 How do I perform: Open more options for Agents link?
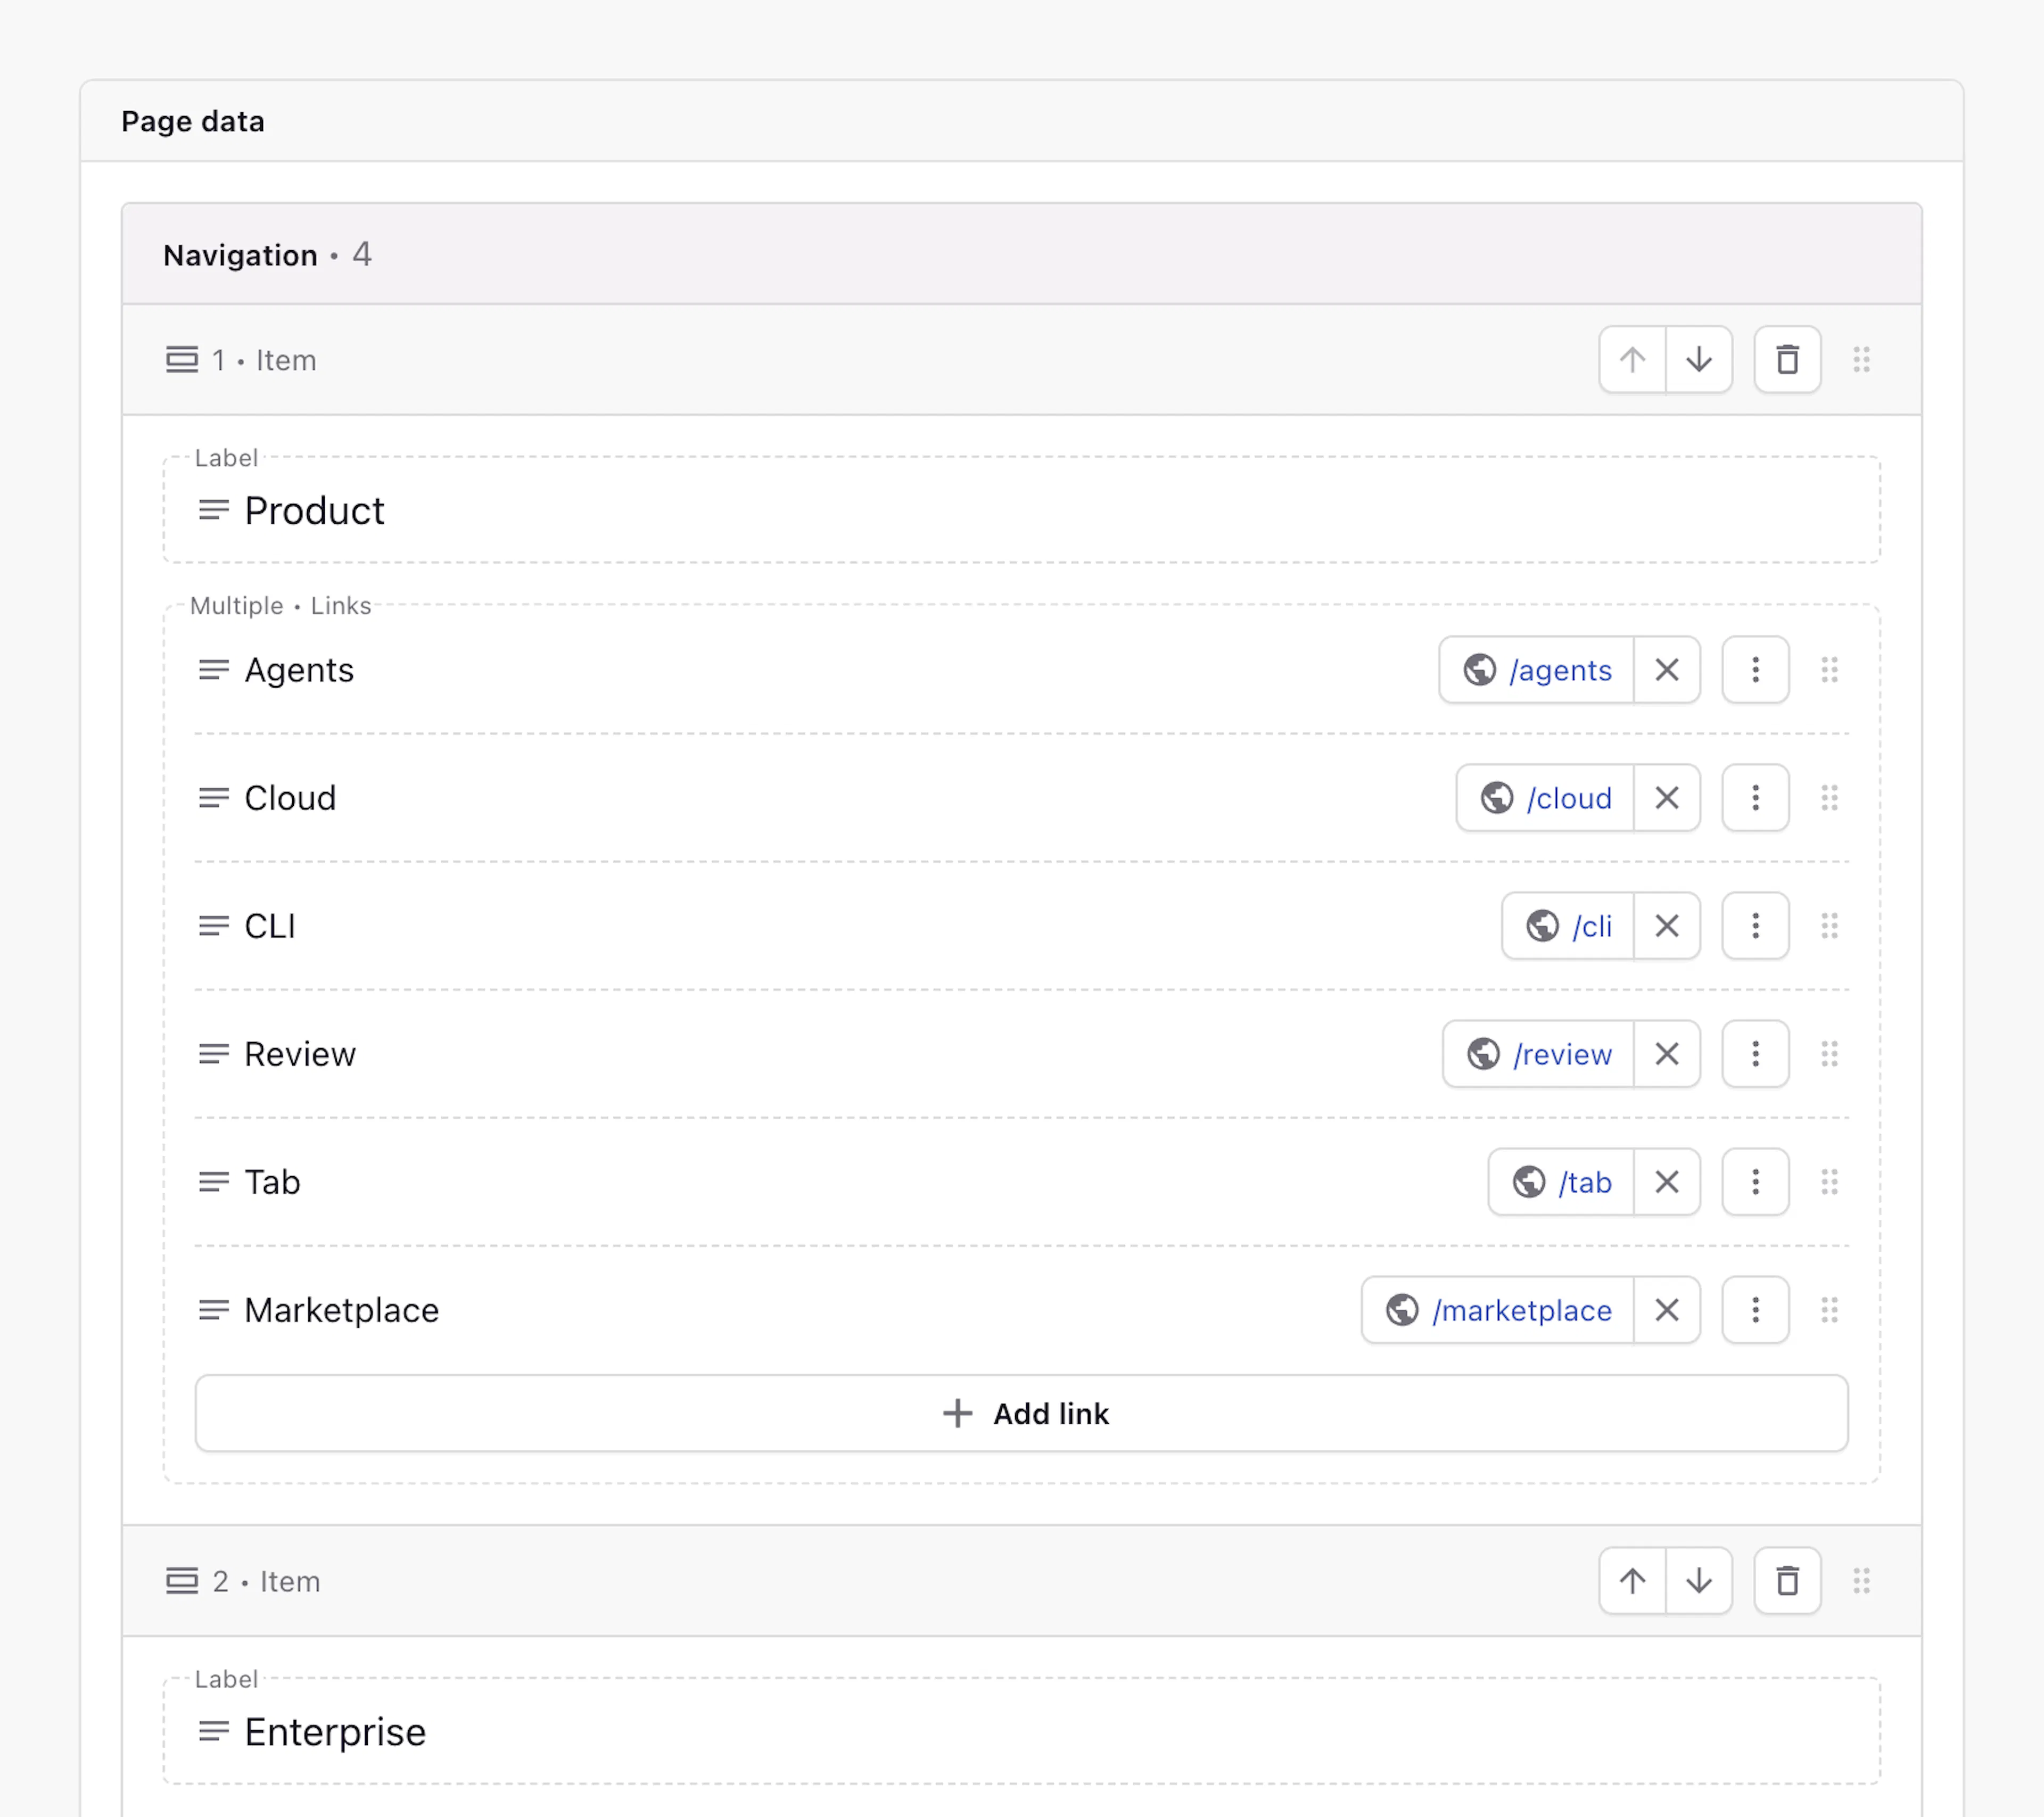(1755, 669)
